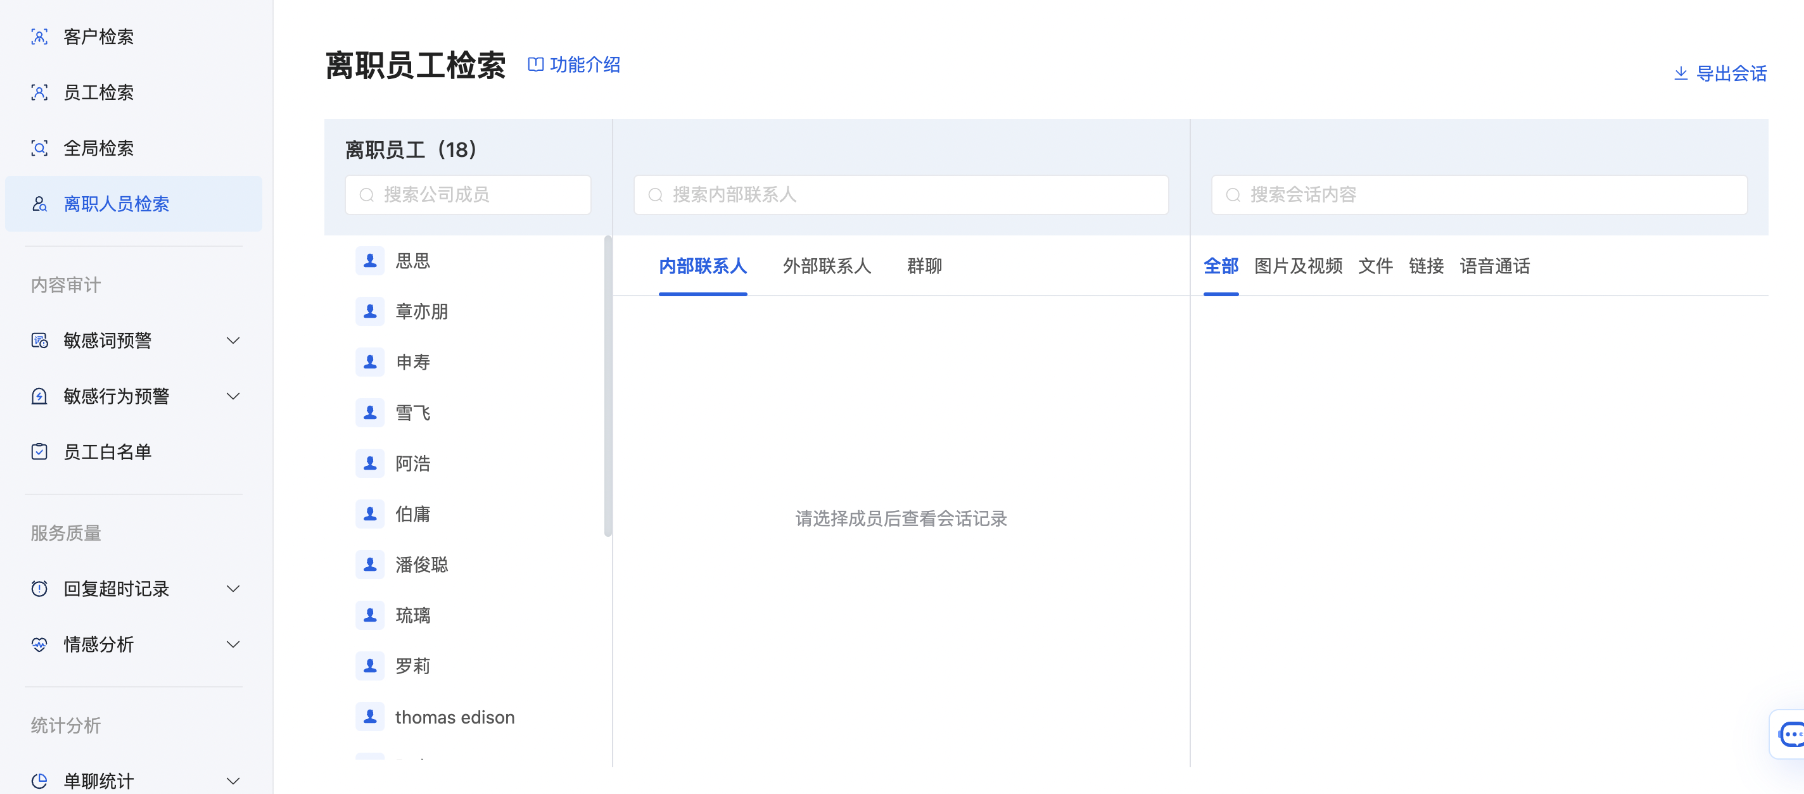
Task: Expand the 敏感词预警 chevron
Action: tap(233, 341)
